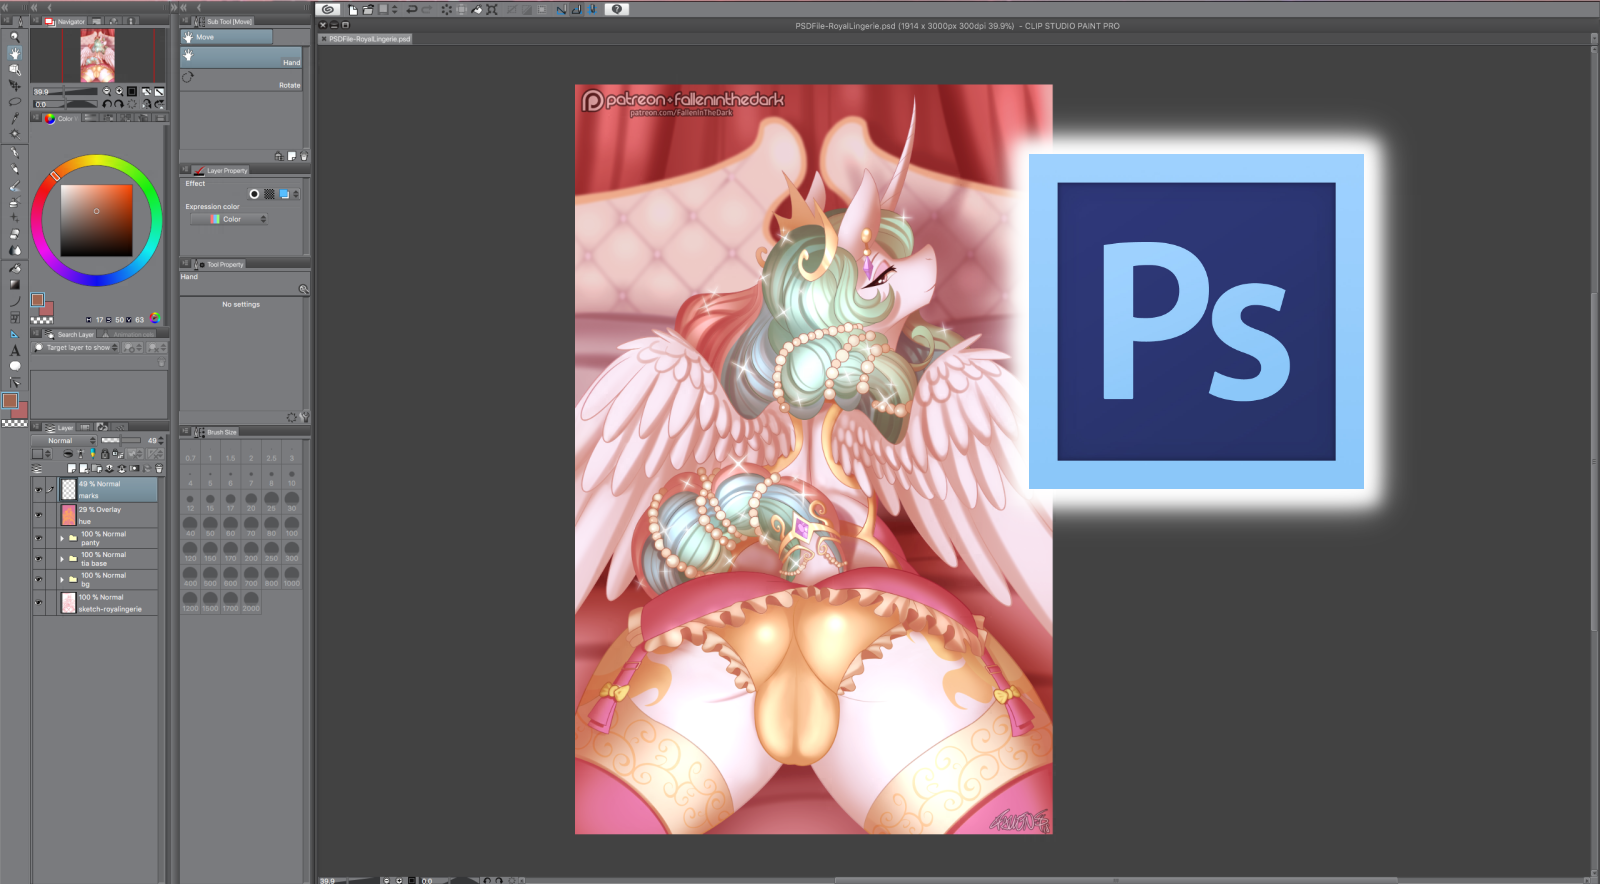The width and height of the screenshot is (1600, 884).
Task: Click the main color swatch under color wheel
Action: (37, 300)
